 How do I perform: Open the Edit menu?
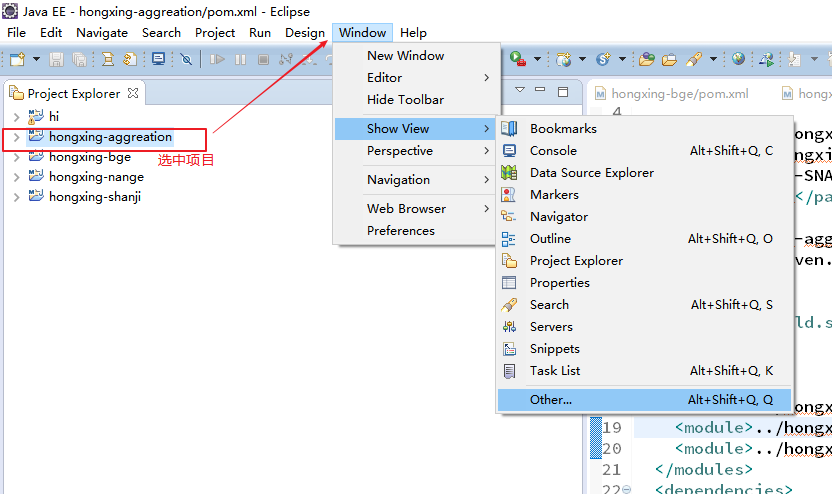pos(51,33)
